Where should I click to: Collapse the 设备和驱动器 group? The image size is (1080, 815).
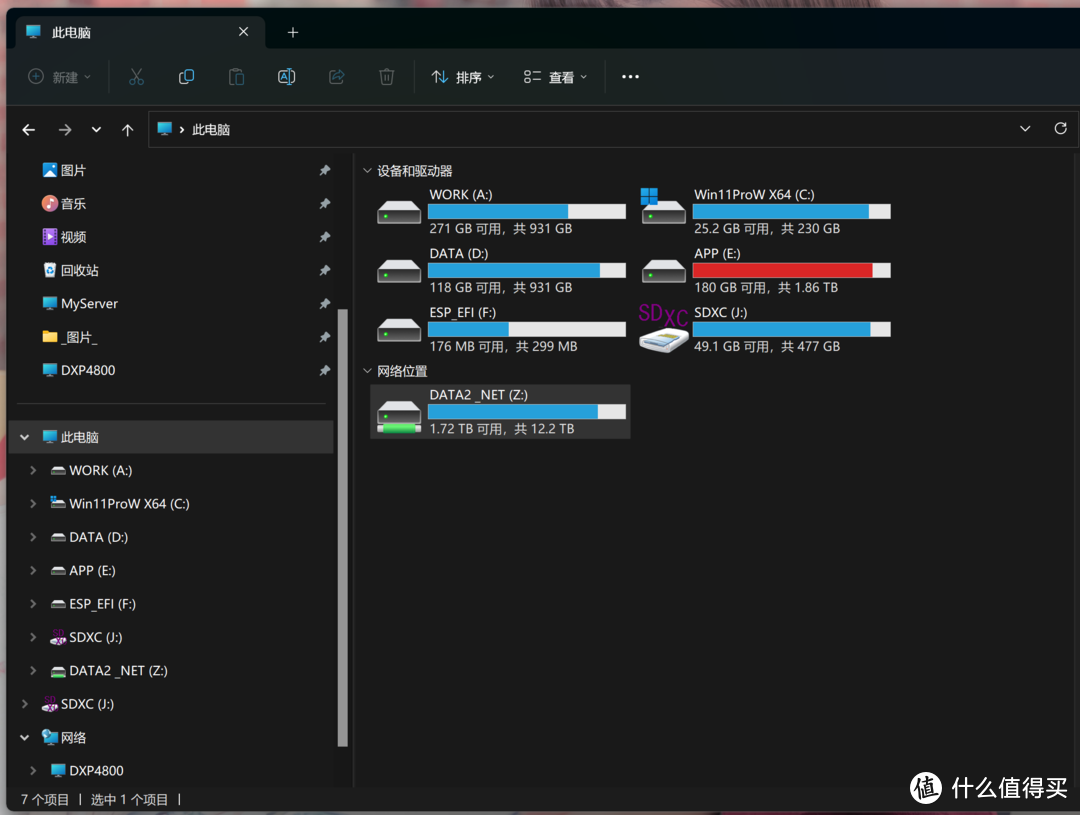tap(367, 171)
